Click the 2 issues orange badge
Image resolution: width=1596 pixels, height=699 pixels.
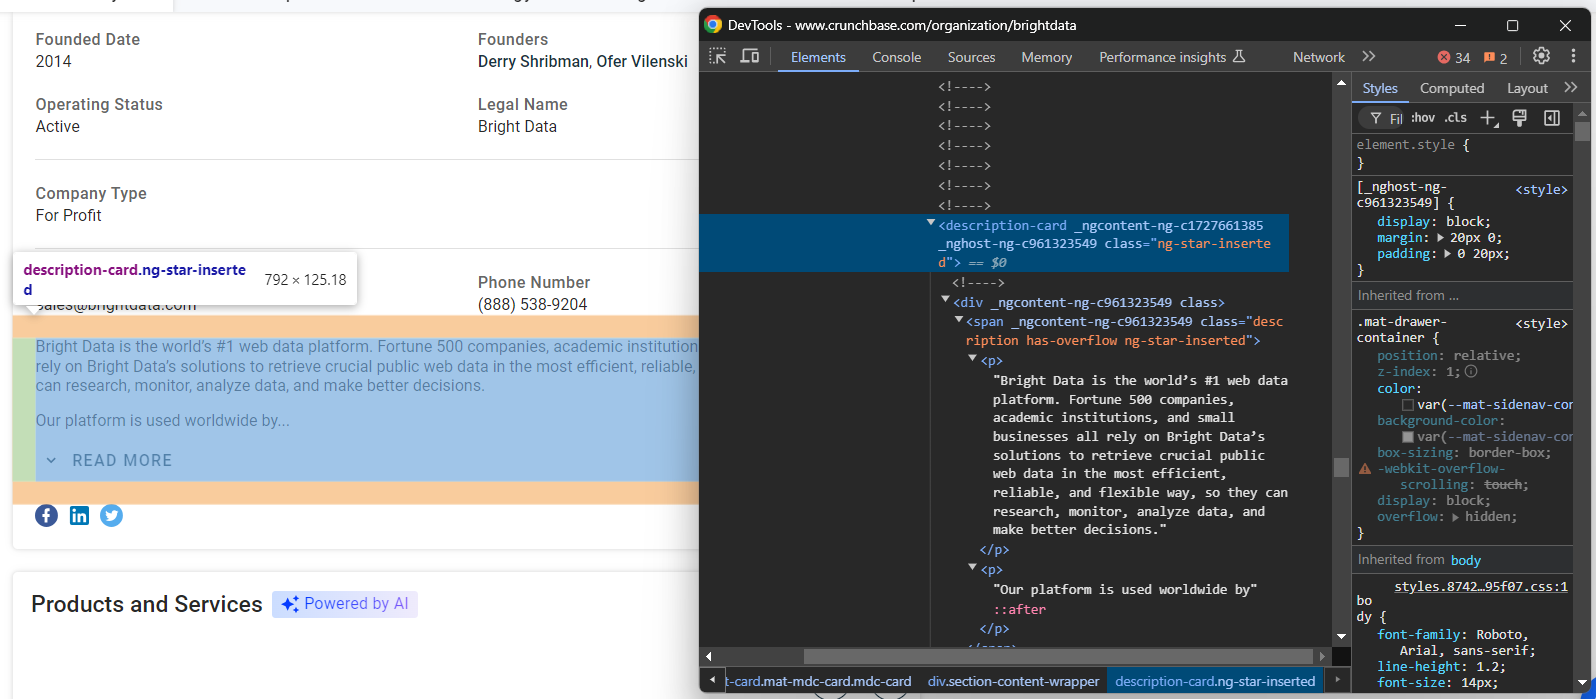pos(1496,57)
